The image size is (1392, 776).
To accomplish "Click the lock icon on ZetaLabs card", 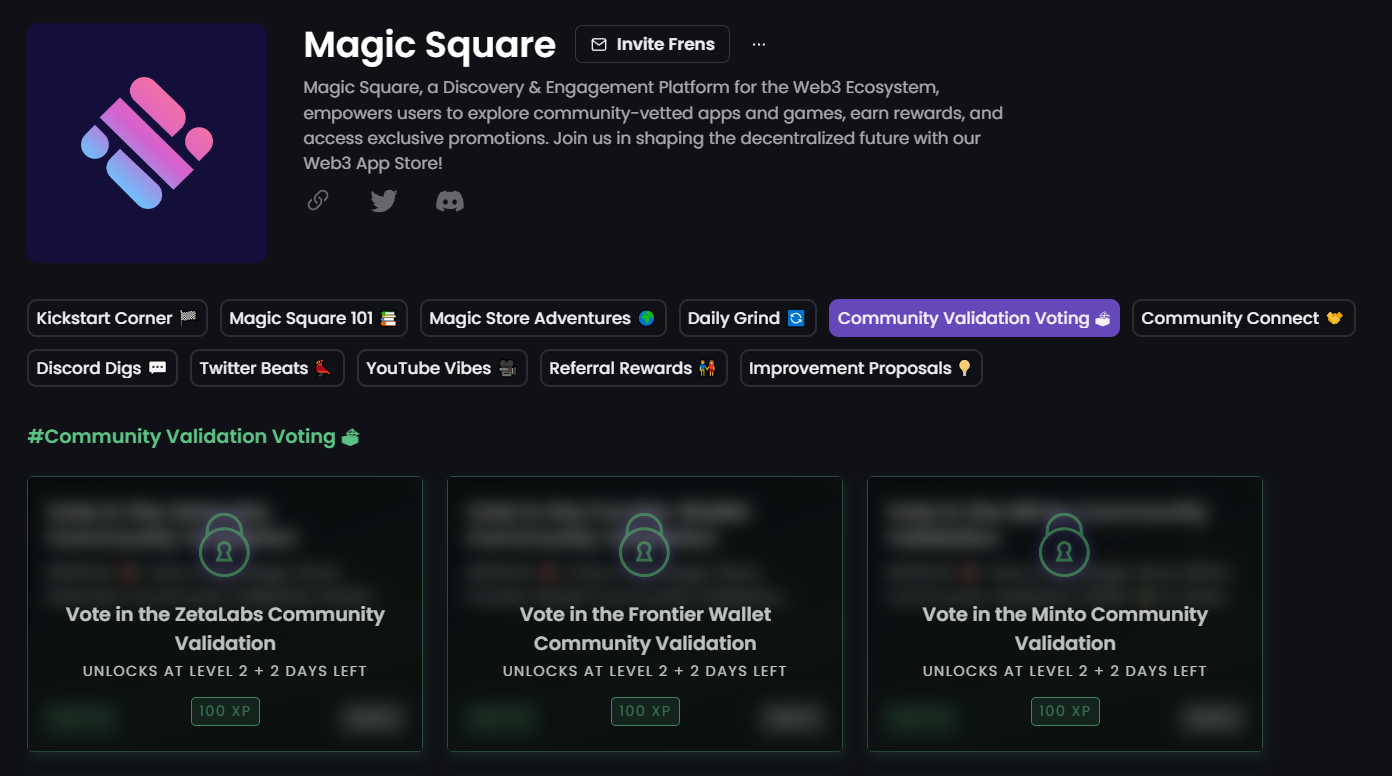I will point(225,545).
